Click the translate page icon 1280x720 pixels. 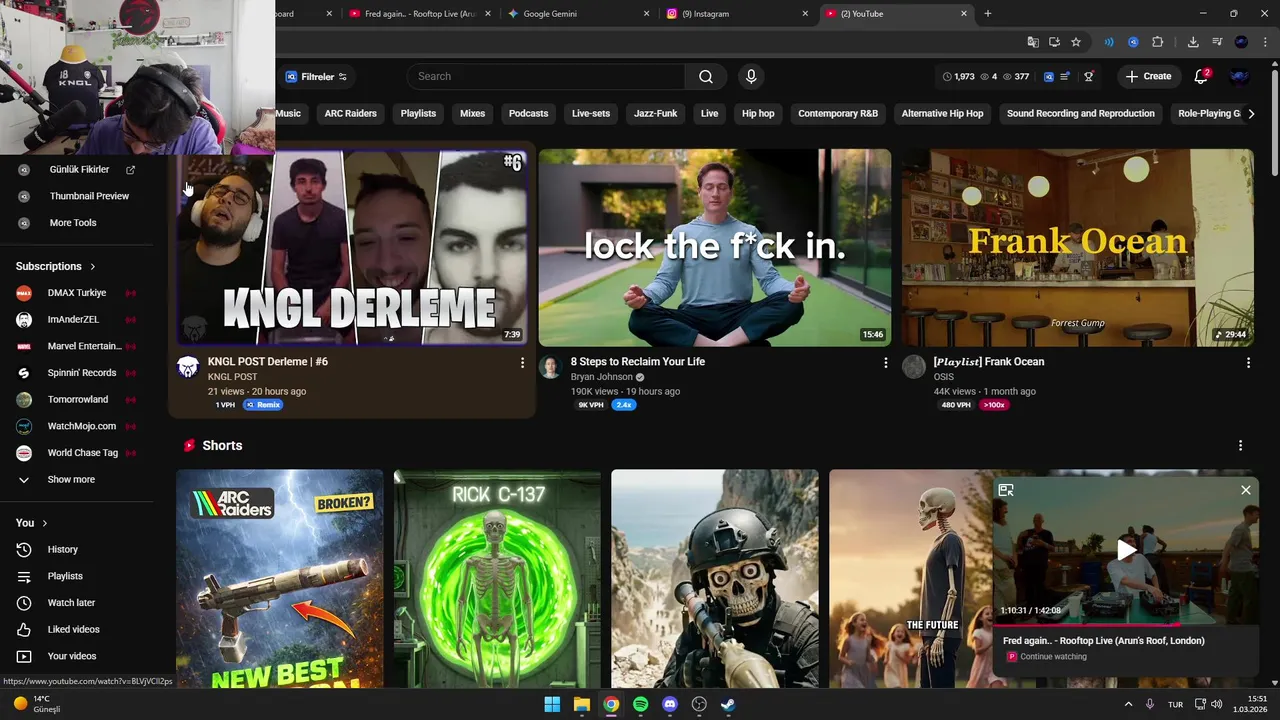pyautogui.click(x=1033, y=42)
